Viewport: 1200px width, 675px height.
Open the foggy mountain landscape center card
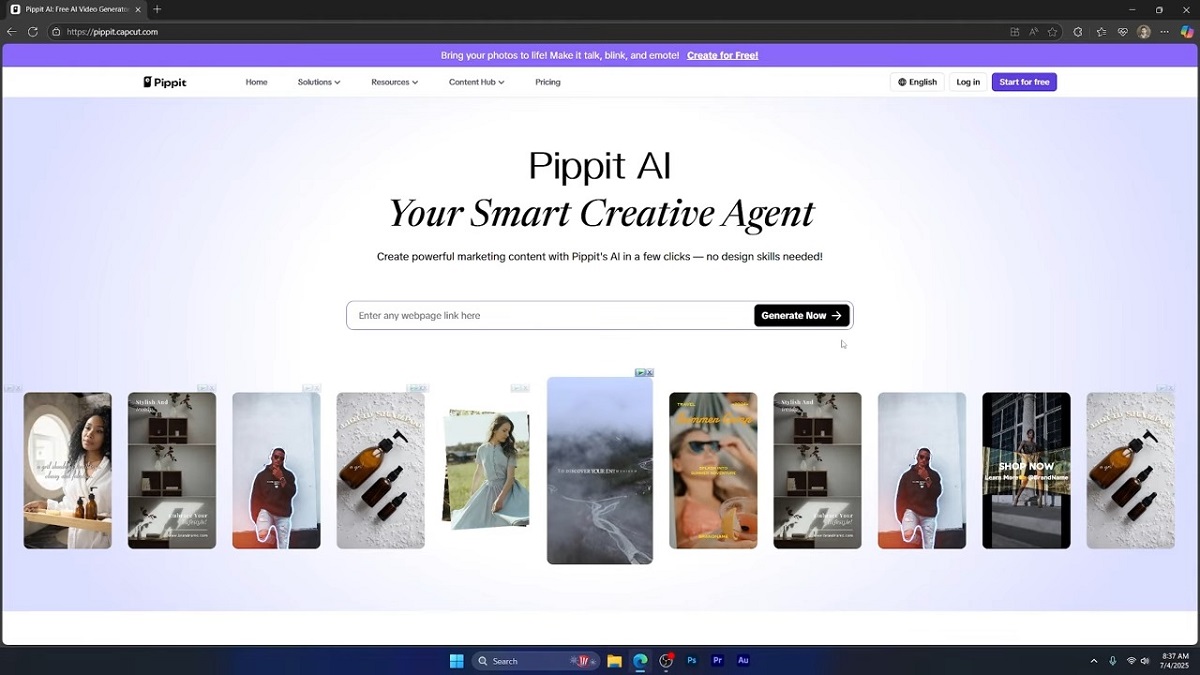pos(600,470)
